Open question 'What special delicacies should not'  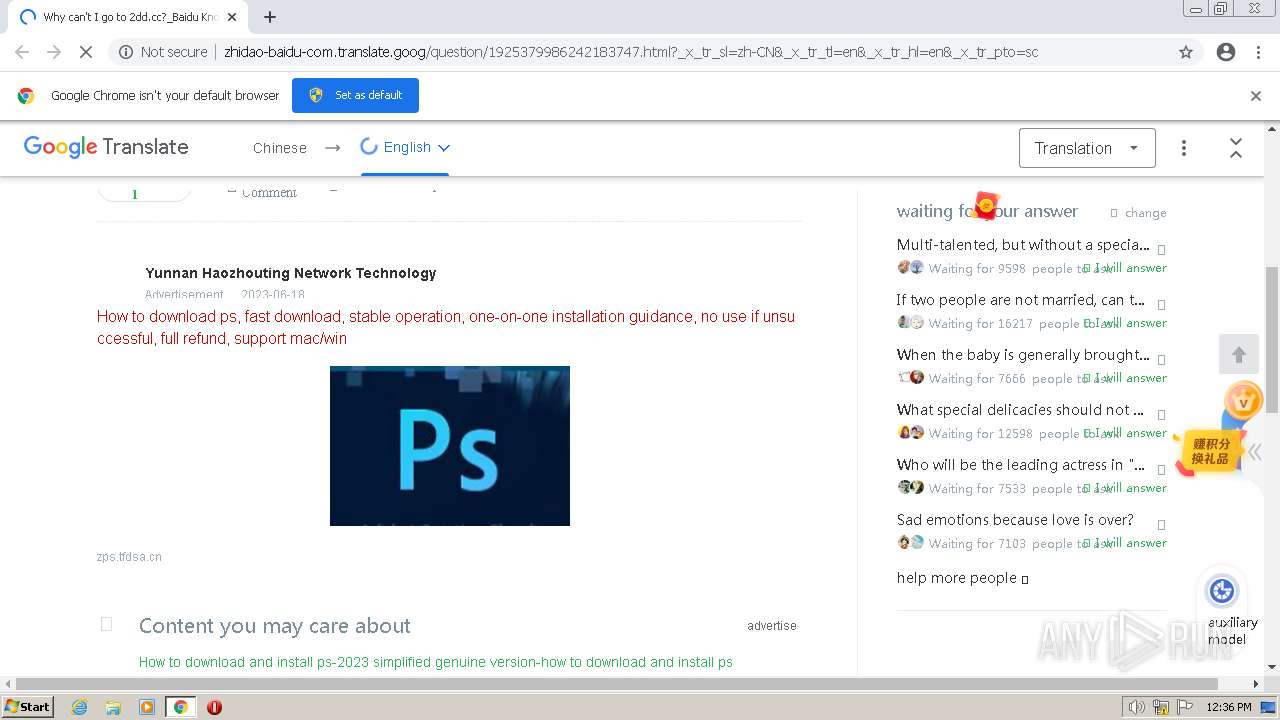pyautogui.click(x=1020, y=410)
